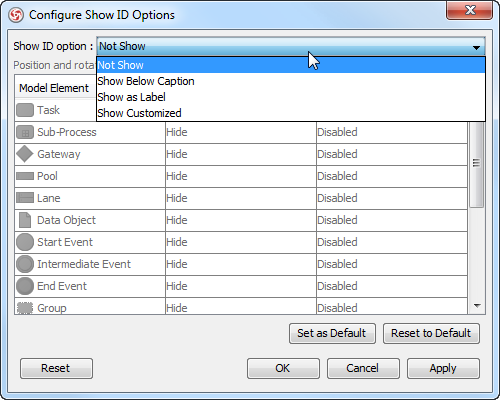
Task: Click the Hide cell in Lane row
Action: click(x=241, y=198)
